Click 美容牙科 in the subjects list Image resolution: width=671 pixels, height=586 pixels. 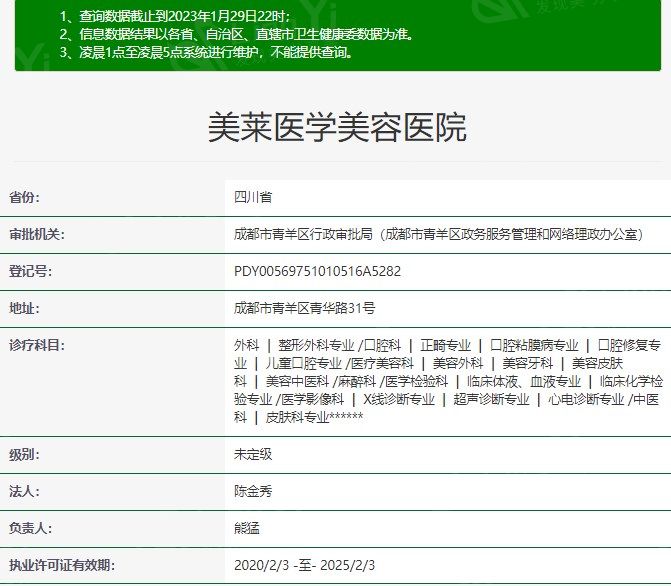[x=527, y=363]
